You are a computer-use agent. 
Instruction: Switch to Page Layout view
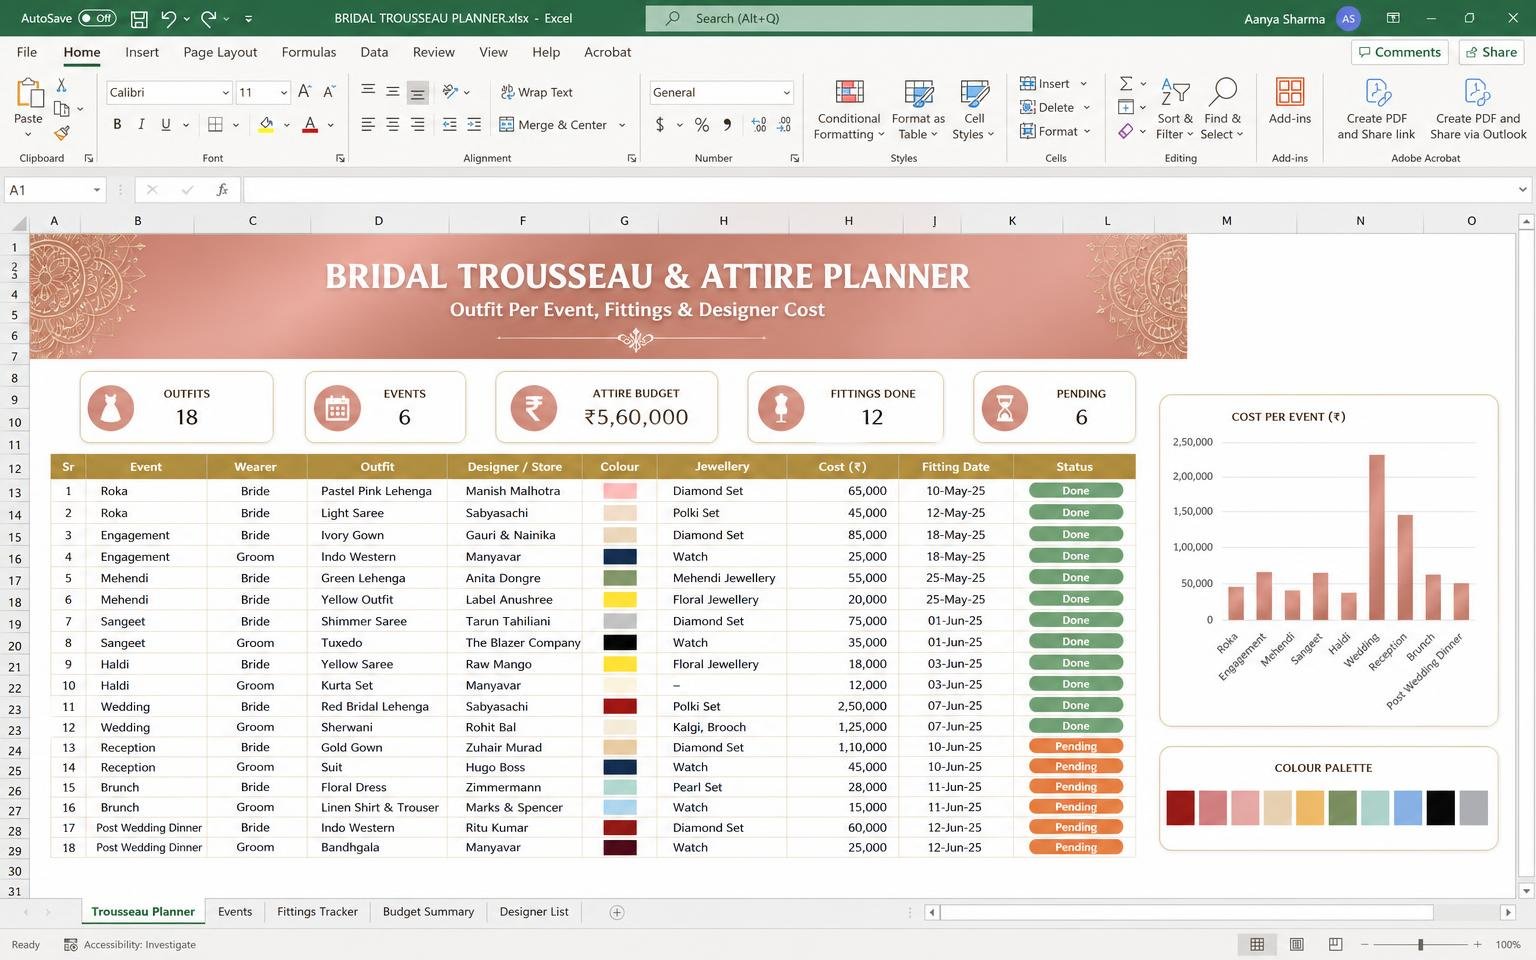[1297, 944]
